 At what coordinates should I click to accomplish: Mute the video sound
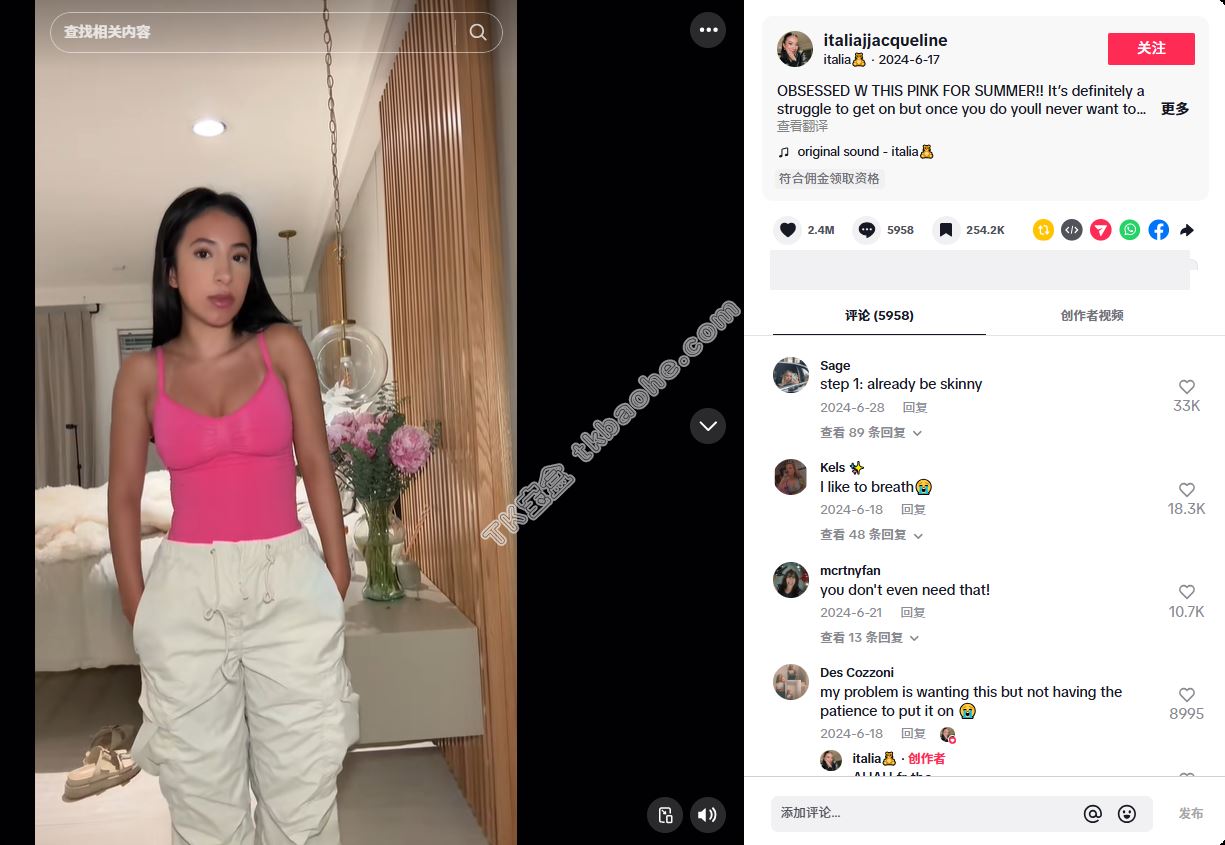tap(708, 814)
